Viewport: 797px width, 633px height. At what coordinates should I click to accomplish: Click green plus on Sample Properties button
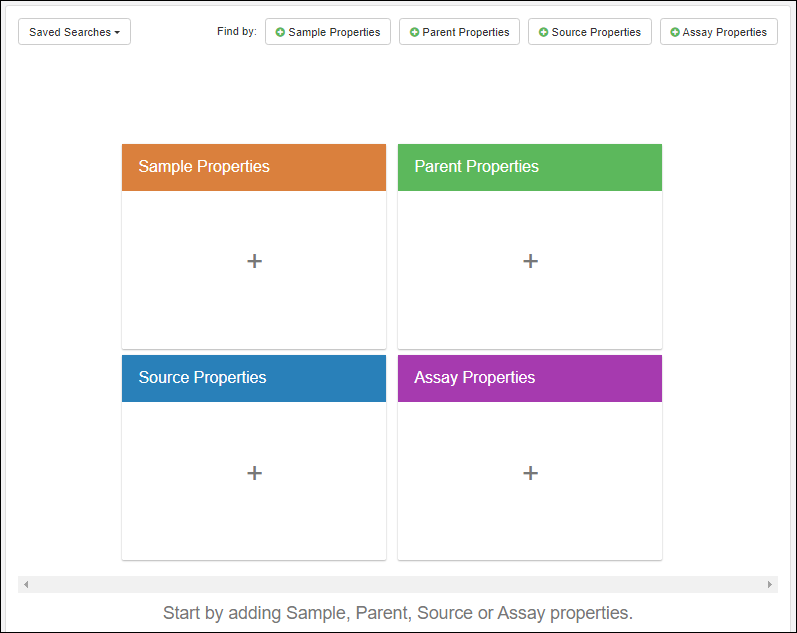[x=280, y=32]
